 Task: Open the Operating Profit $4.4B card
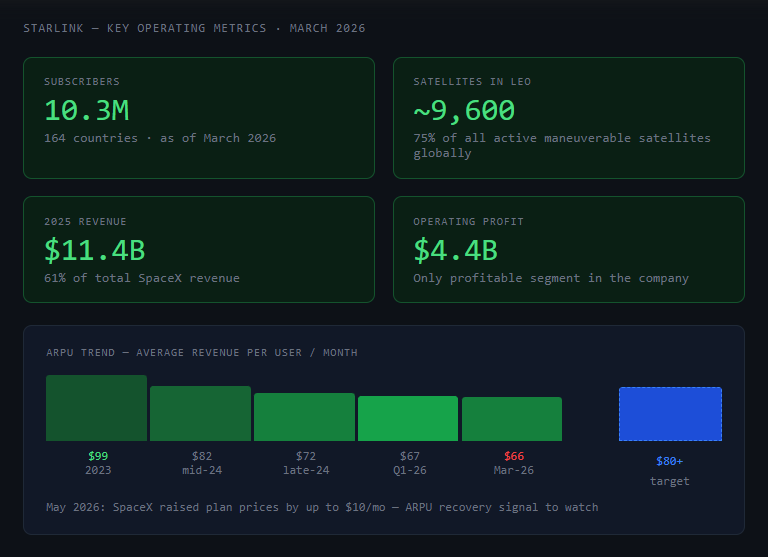[569, 249]
